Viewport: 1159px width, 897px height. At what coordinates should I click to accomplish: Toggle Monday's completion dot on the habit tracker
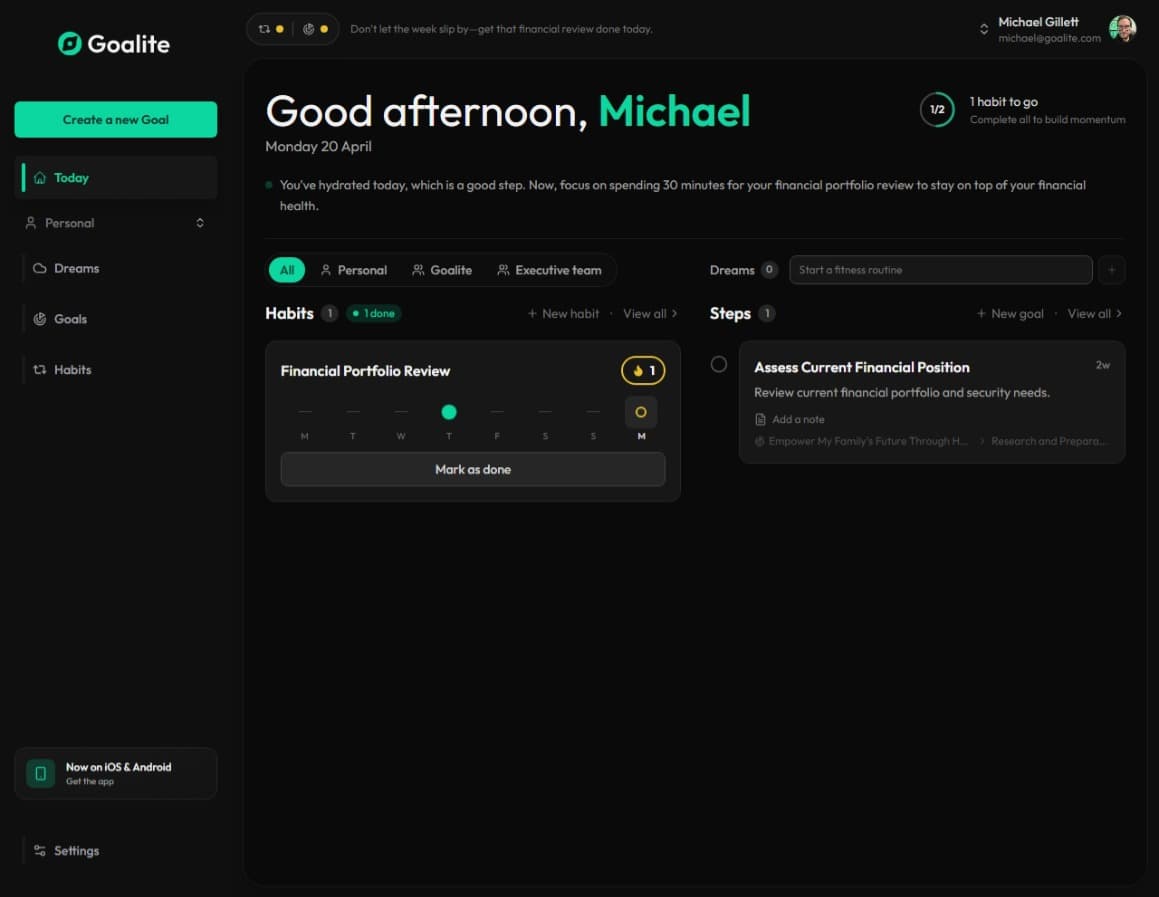tap(641, 412)
